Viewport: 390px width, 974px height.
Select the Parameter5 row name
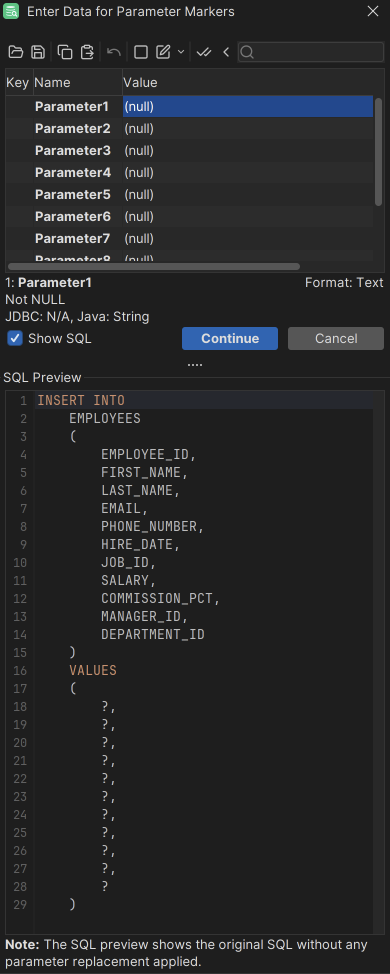tap(73, 194)
